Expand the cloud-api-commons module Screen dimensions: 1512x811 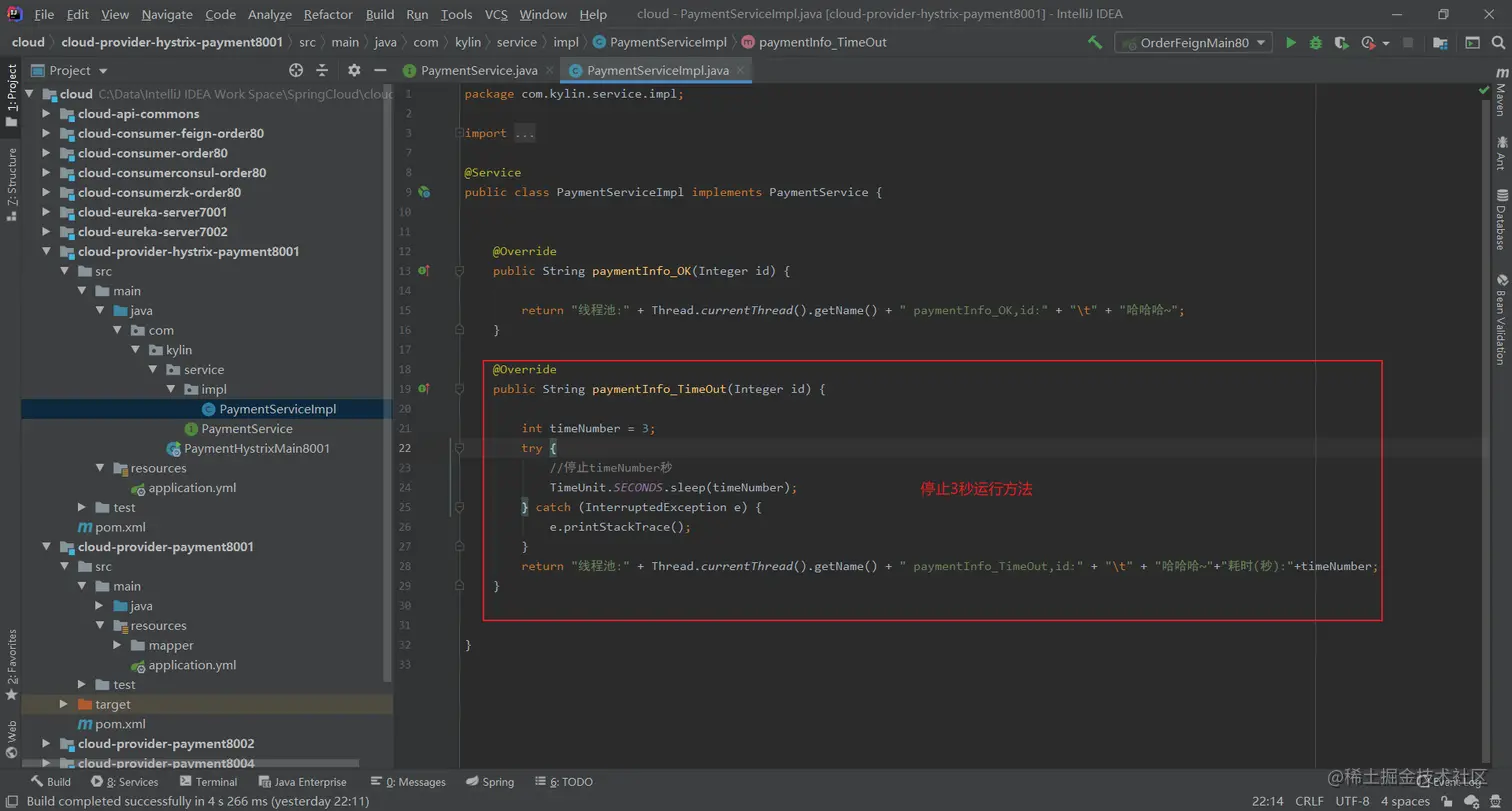tap(46, 114)
